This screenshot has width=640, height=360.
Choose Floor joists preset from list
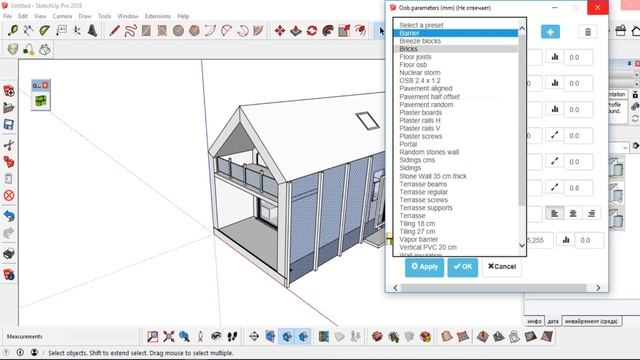pos(456,57)
